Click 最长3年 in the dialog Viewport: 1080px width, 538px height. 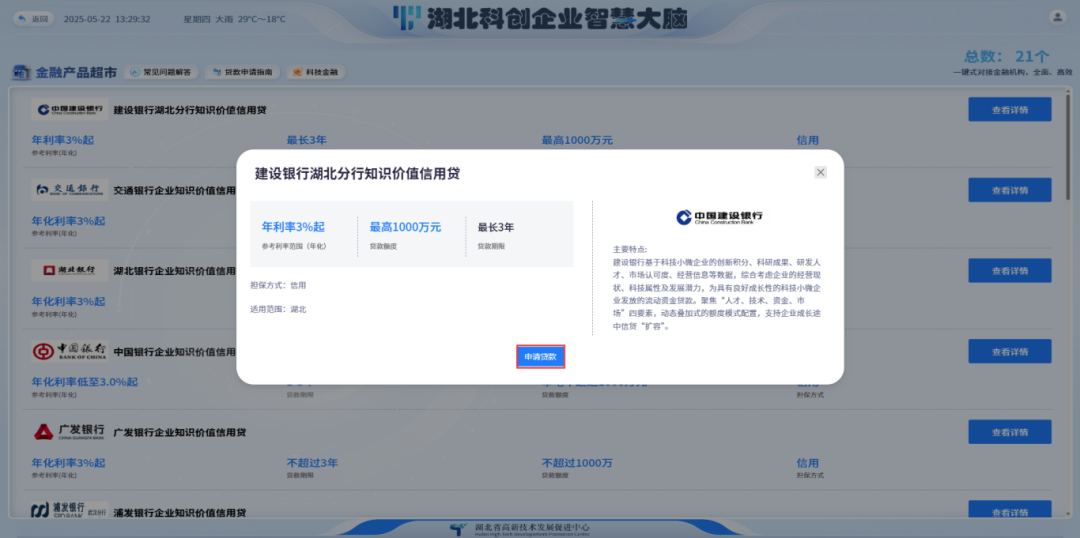[496, 227]
